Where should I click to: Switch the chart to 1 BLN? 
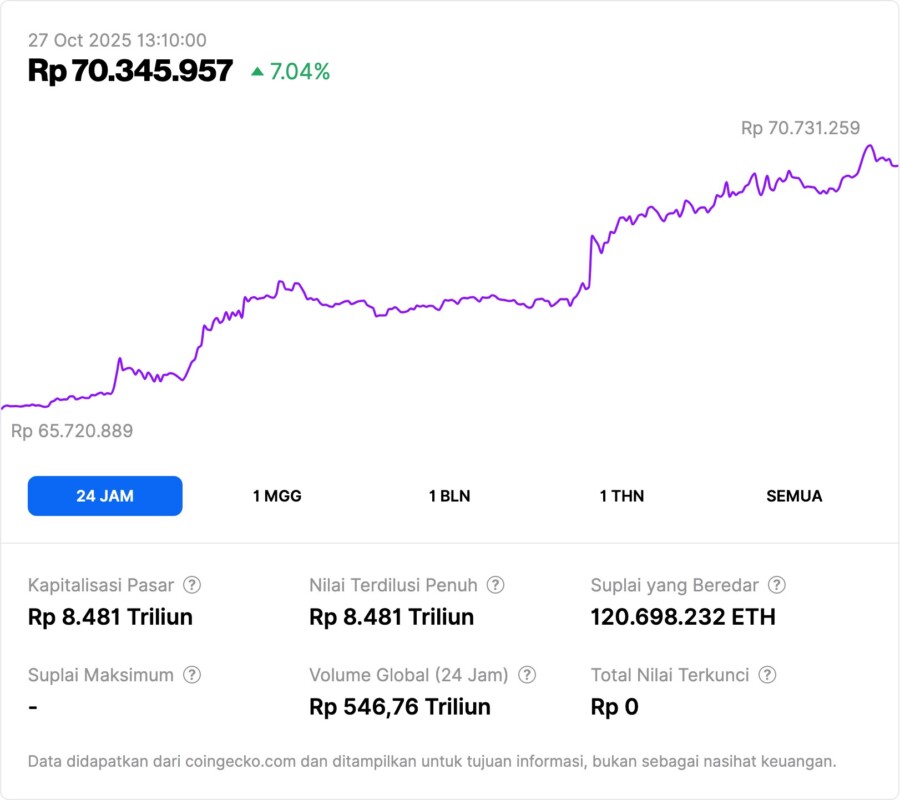click(449, 496)
